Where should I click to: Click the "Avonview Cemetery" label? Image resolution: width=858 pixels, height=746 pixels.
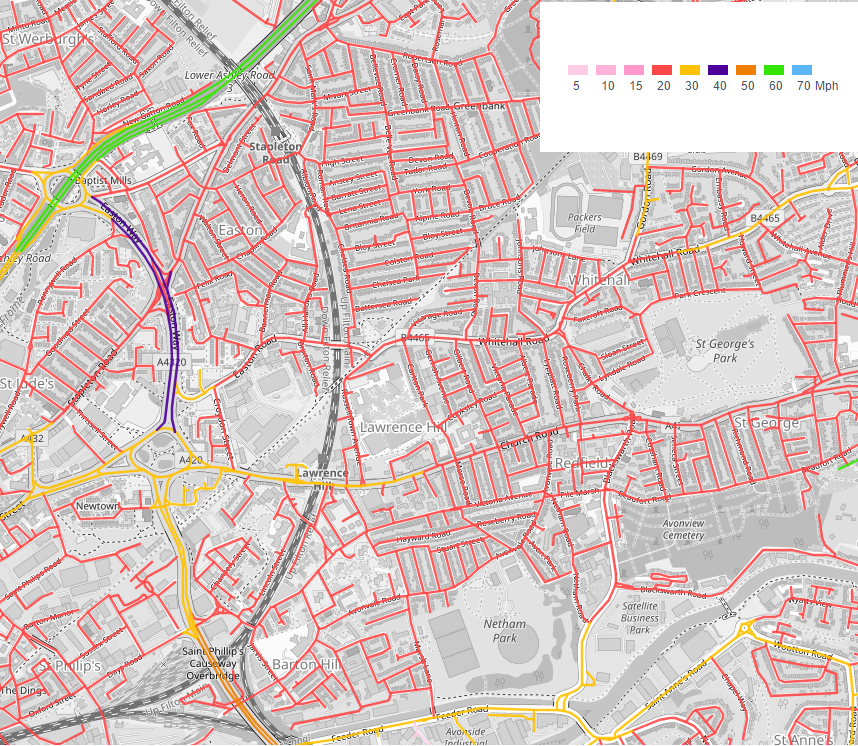pyautogui.click(x=683, y=529)
